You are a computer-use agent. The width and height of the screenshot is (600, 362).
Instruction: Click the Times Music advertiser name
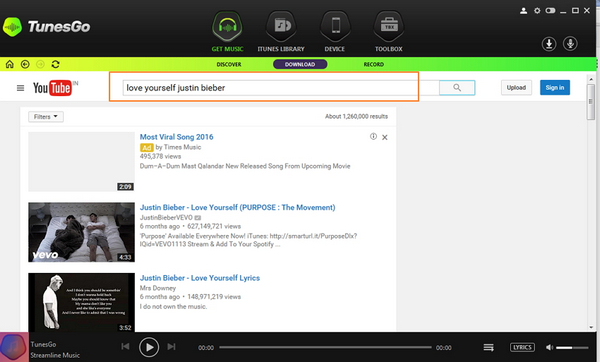pos(182,147)
